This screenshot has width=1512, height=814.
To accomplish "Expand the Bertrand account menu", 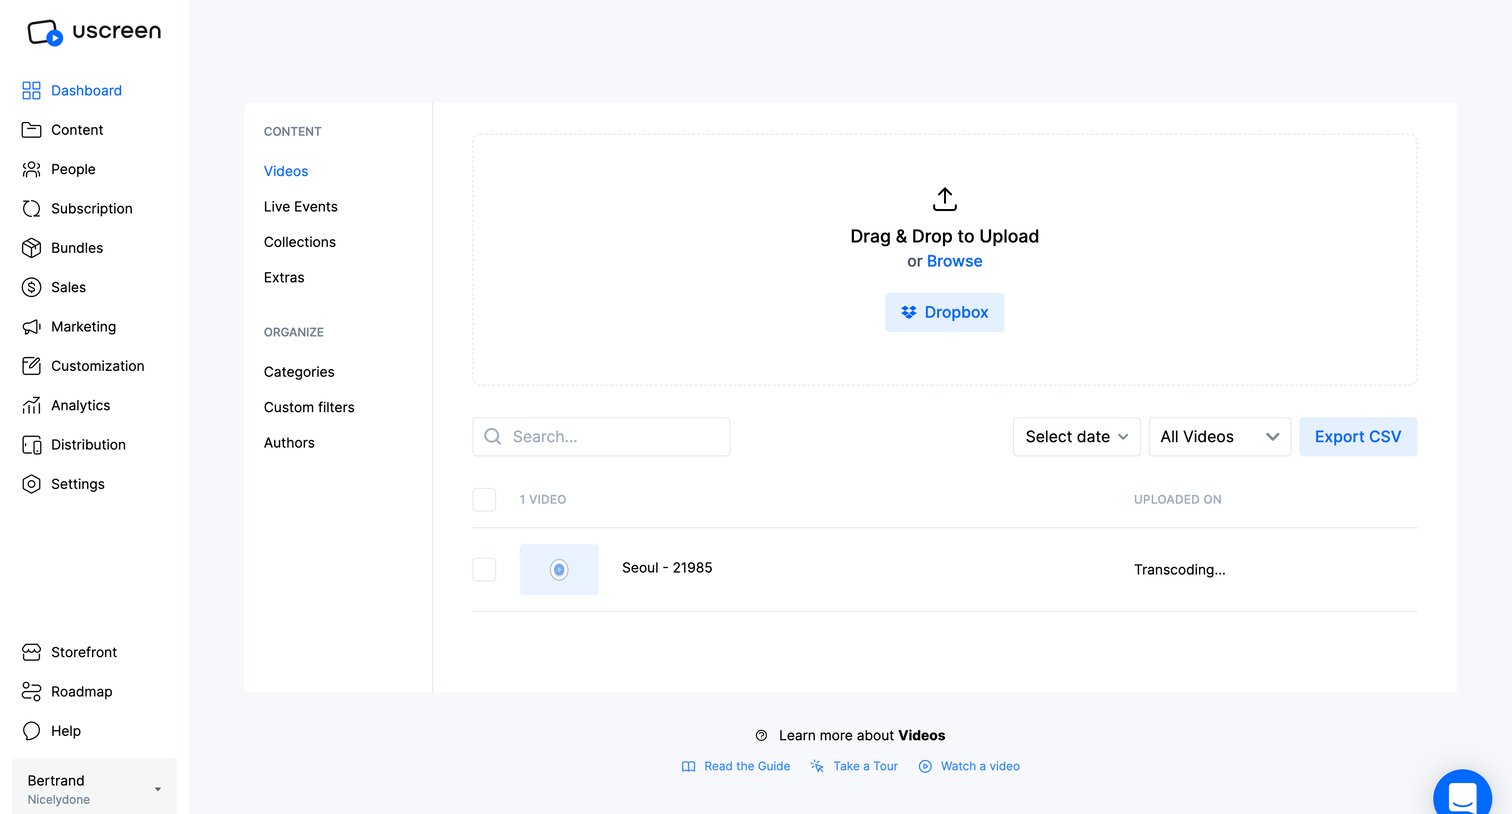I will (94, 789).
